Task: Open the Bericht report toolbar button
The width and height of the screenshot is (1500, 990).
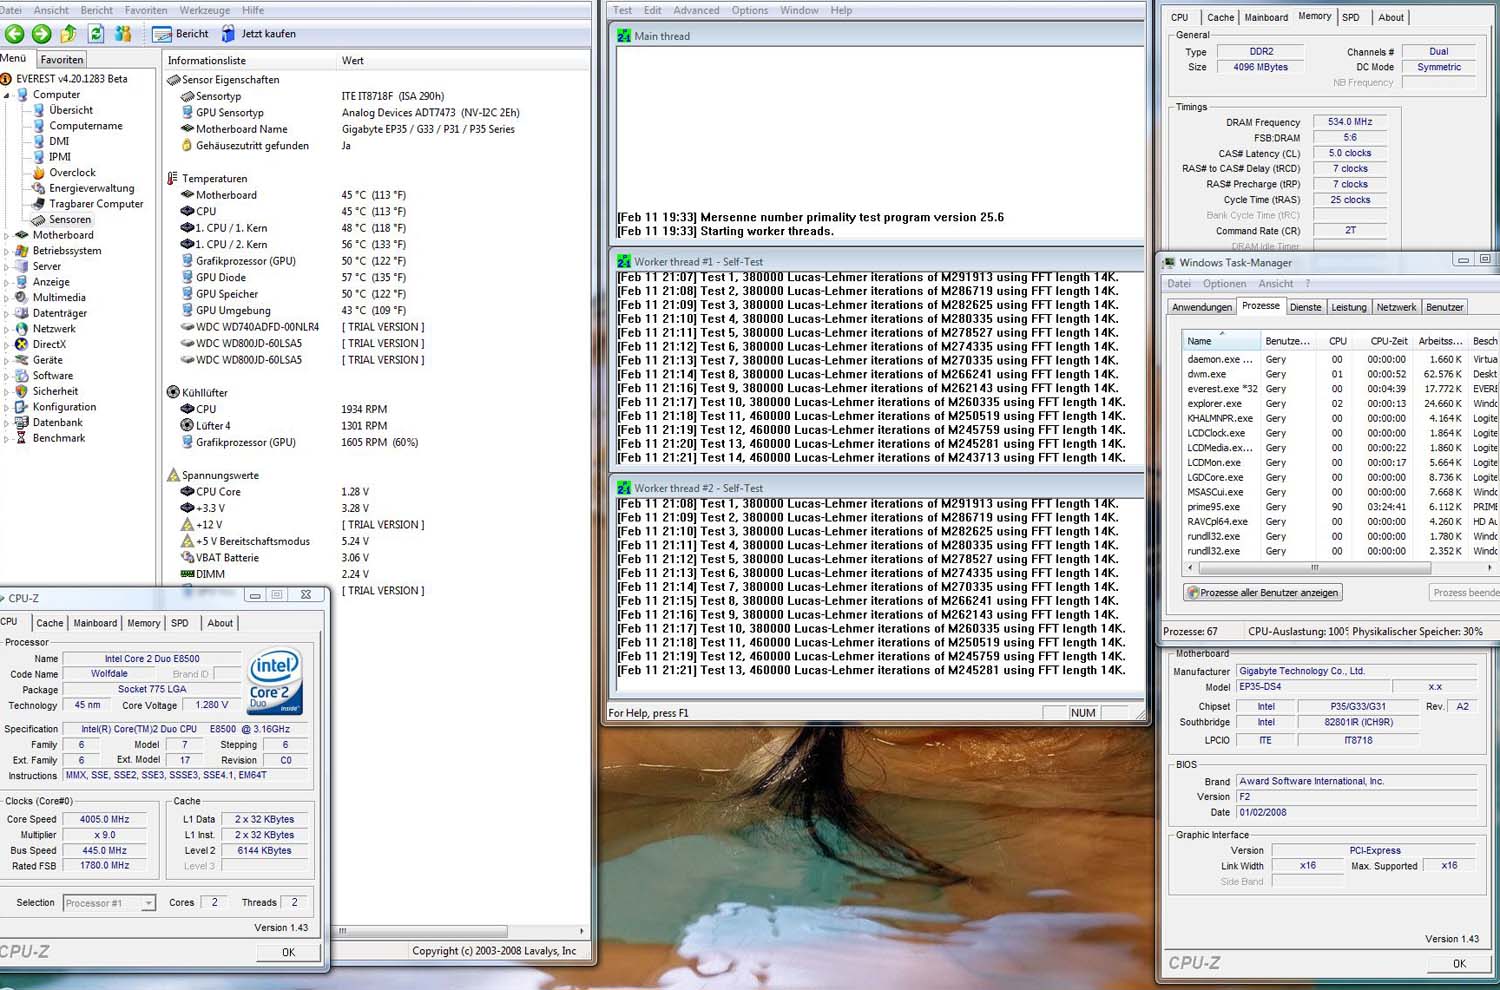Action: 181,34
